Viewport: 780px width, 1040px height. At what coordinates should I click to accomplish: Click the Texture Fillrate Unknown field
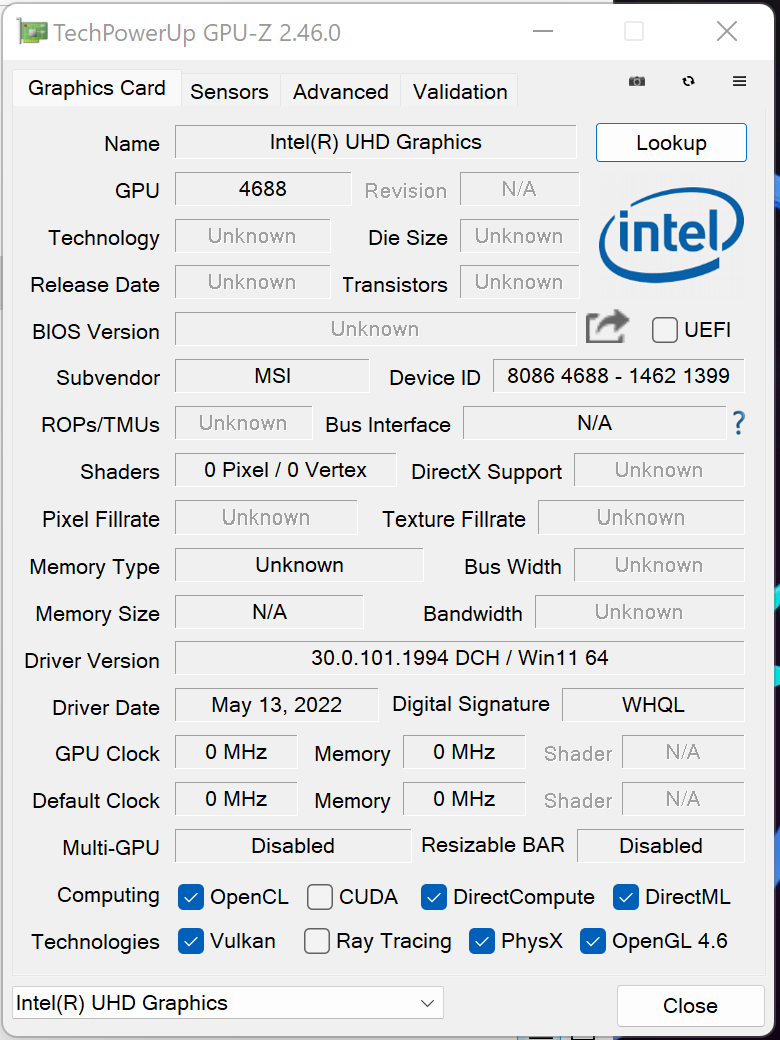tap(641, 517)
